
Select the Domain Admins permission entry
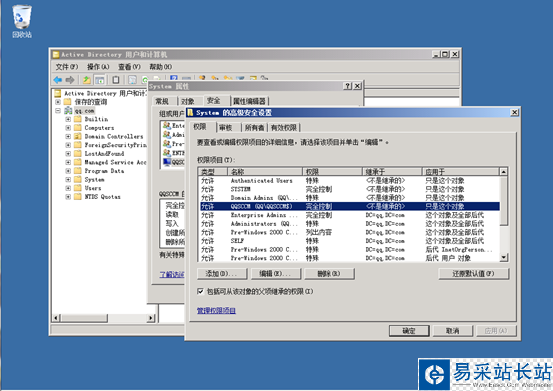(x=349, y=198)
